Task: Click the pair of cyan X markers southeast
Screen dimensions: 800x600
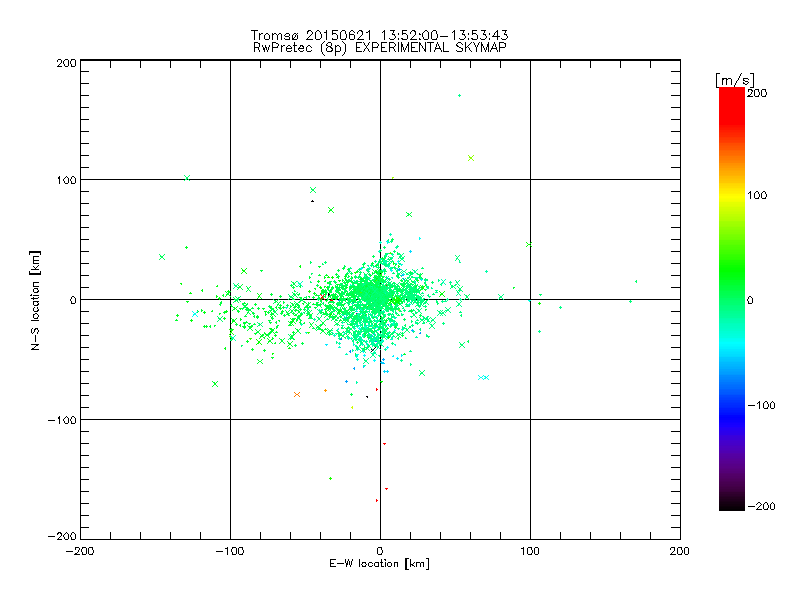Action: pyautogui.click(x=483, y=378)
